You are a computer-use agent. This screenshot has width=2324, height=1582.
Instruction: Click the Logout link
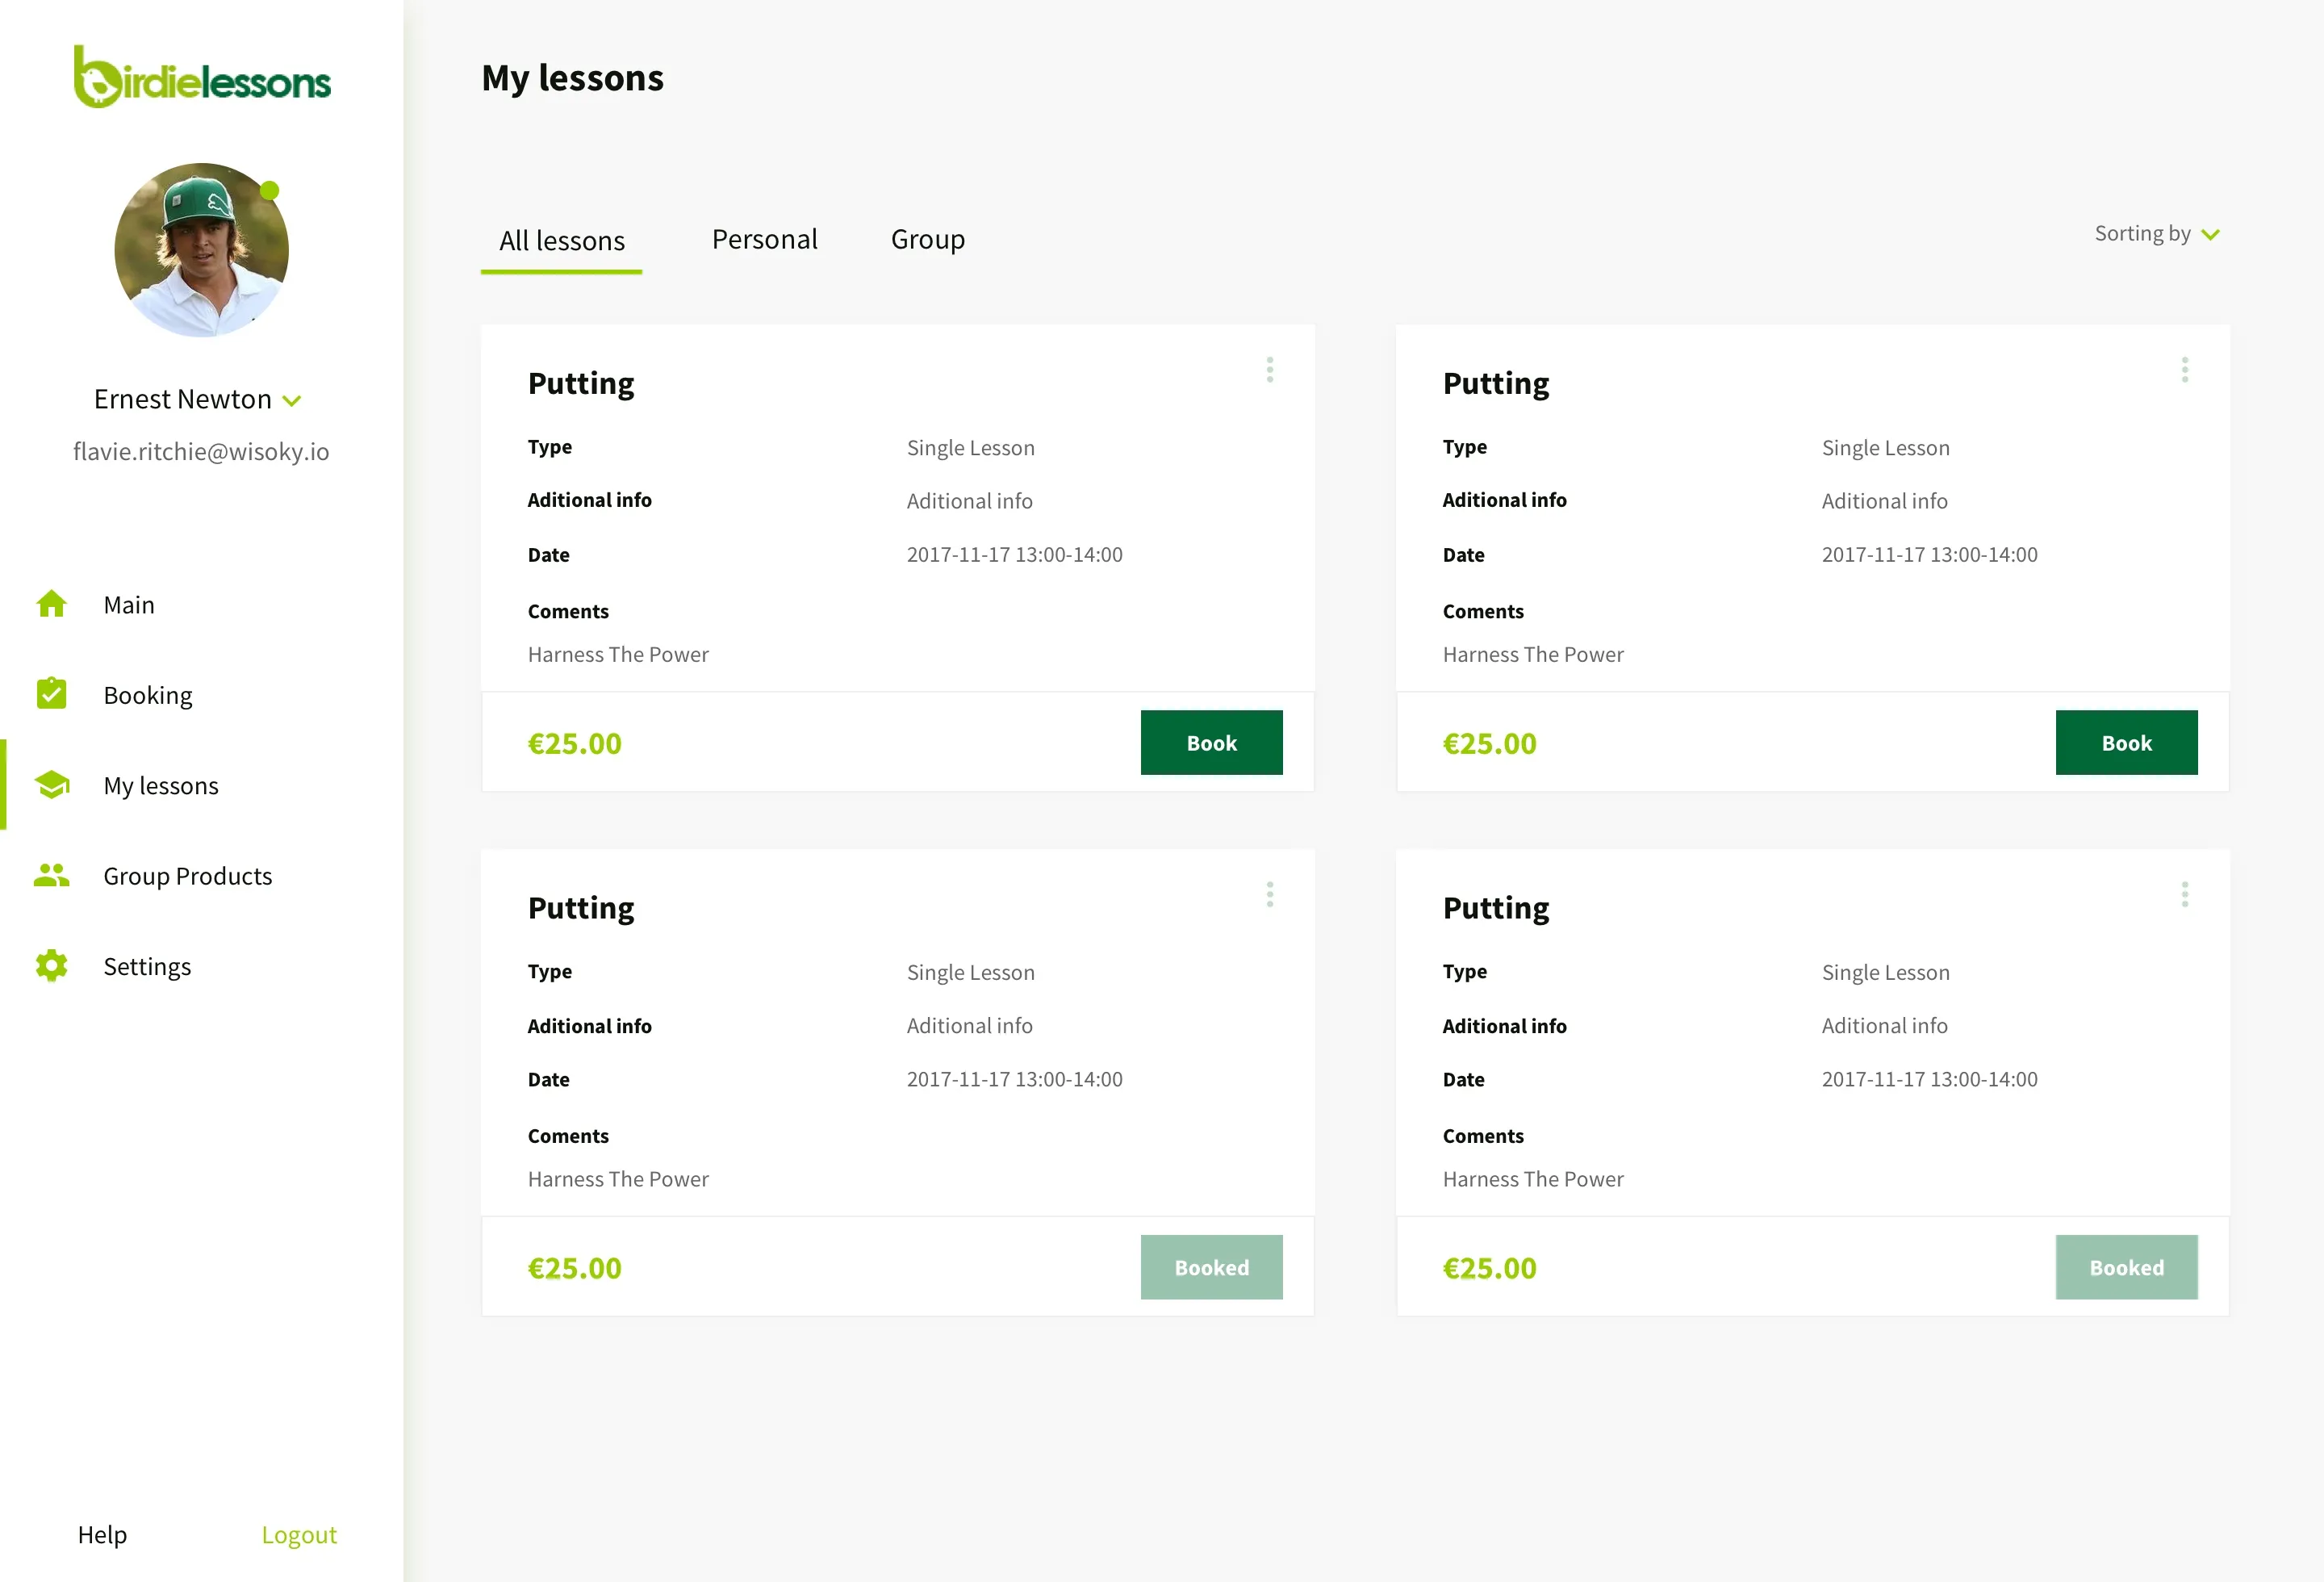point(299,1534)
